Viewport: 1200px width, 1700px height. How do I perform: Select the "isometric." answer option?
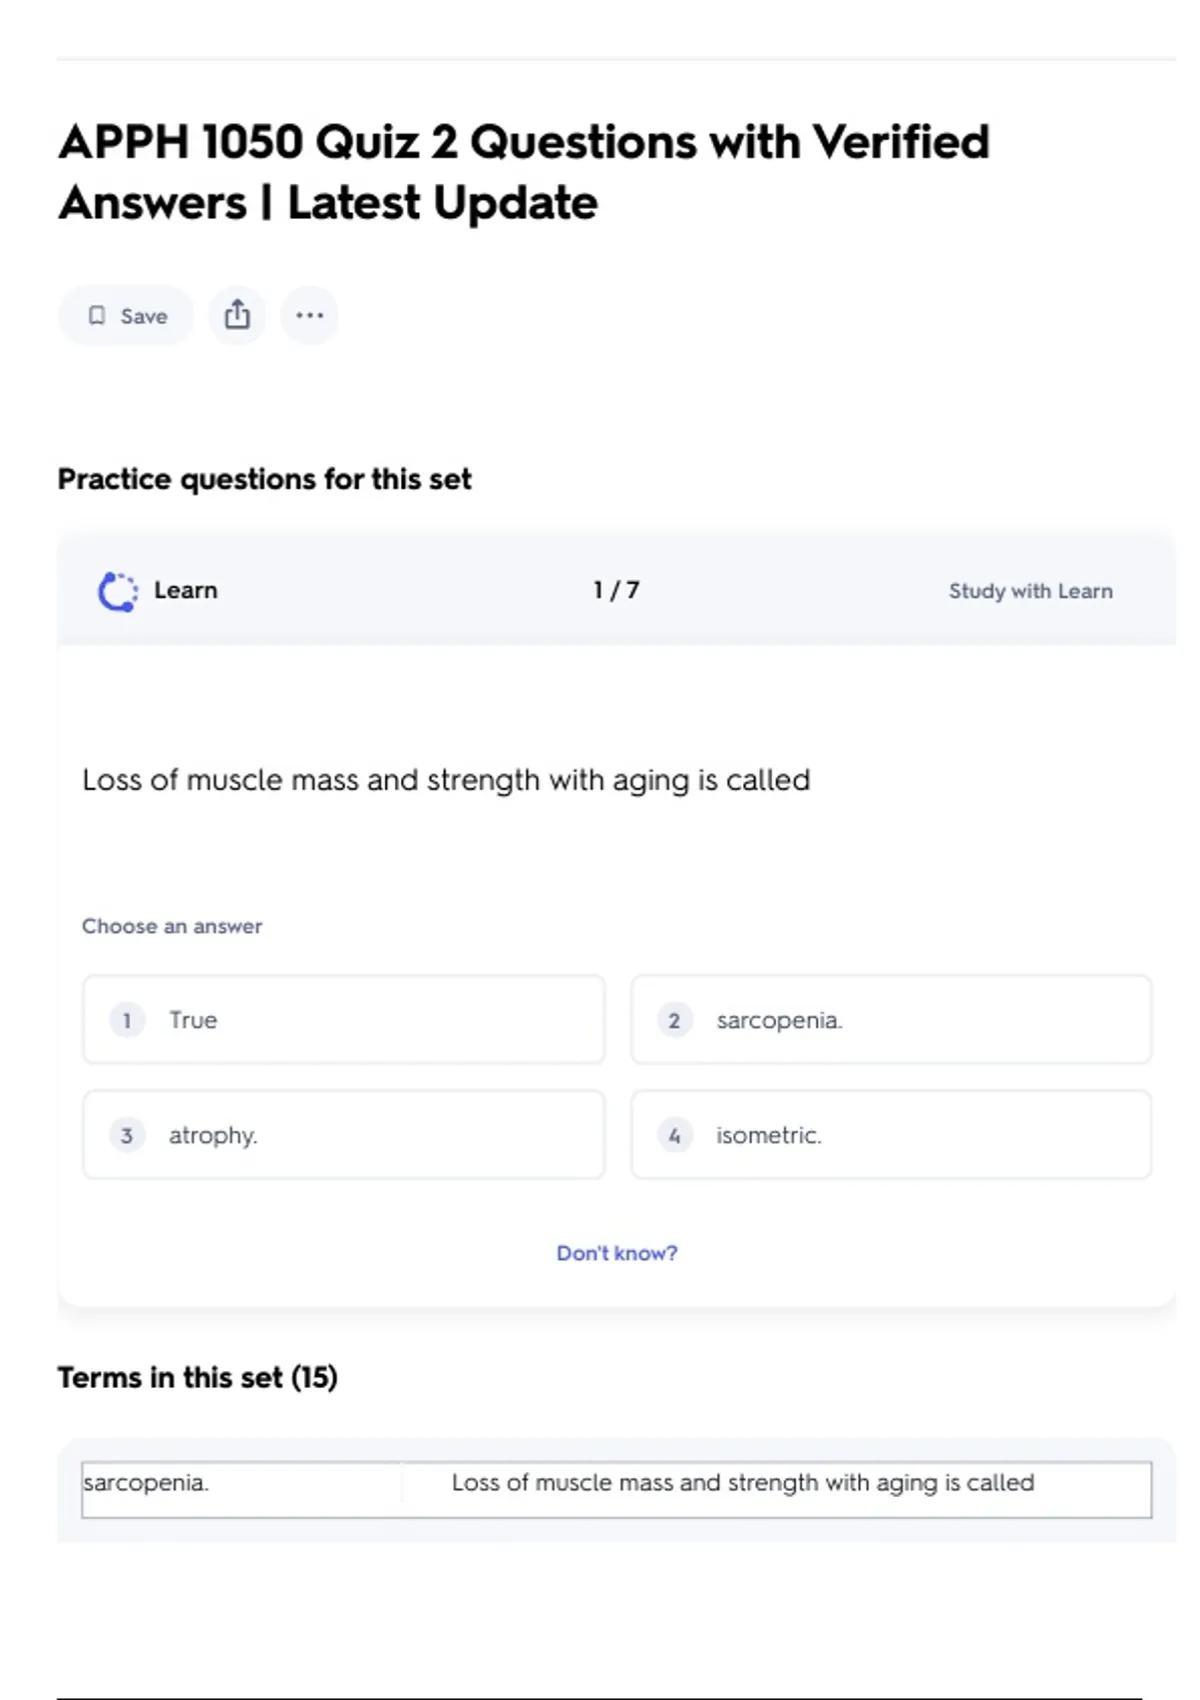(x=890, y=1135)
